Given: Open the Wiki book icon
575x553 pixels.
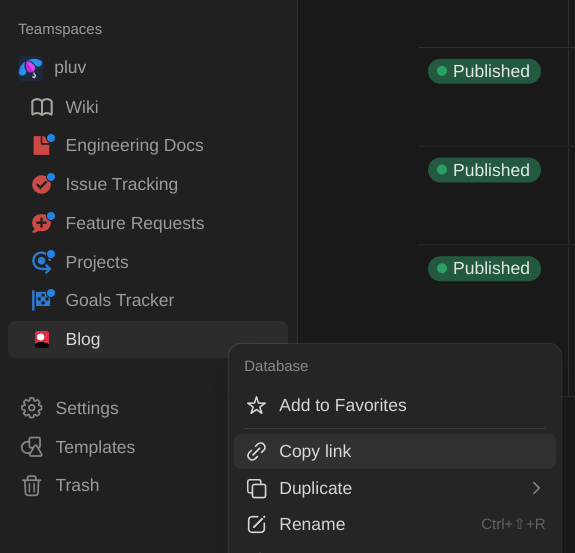Looking at the screenshot, I should [x=42, y=107].
